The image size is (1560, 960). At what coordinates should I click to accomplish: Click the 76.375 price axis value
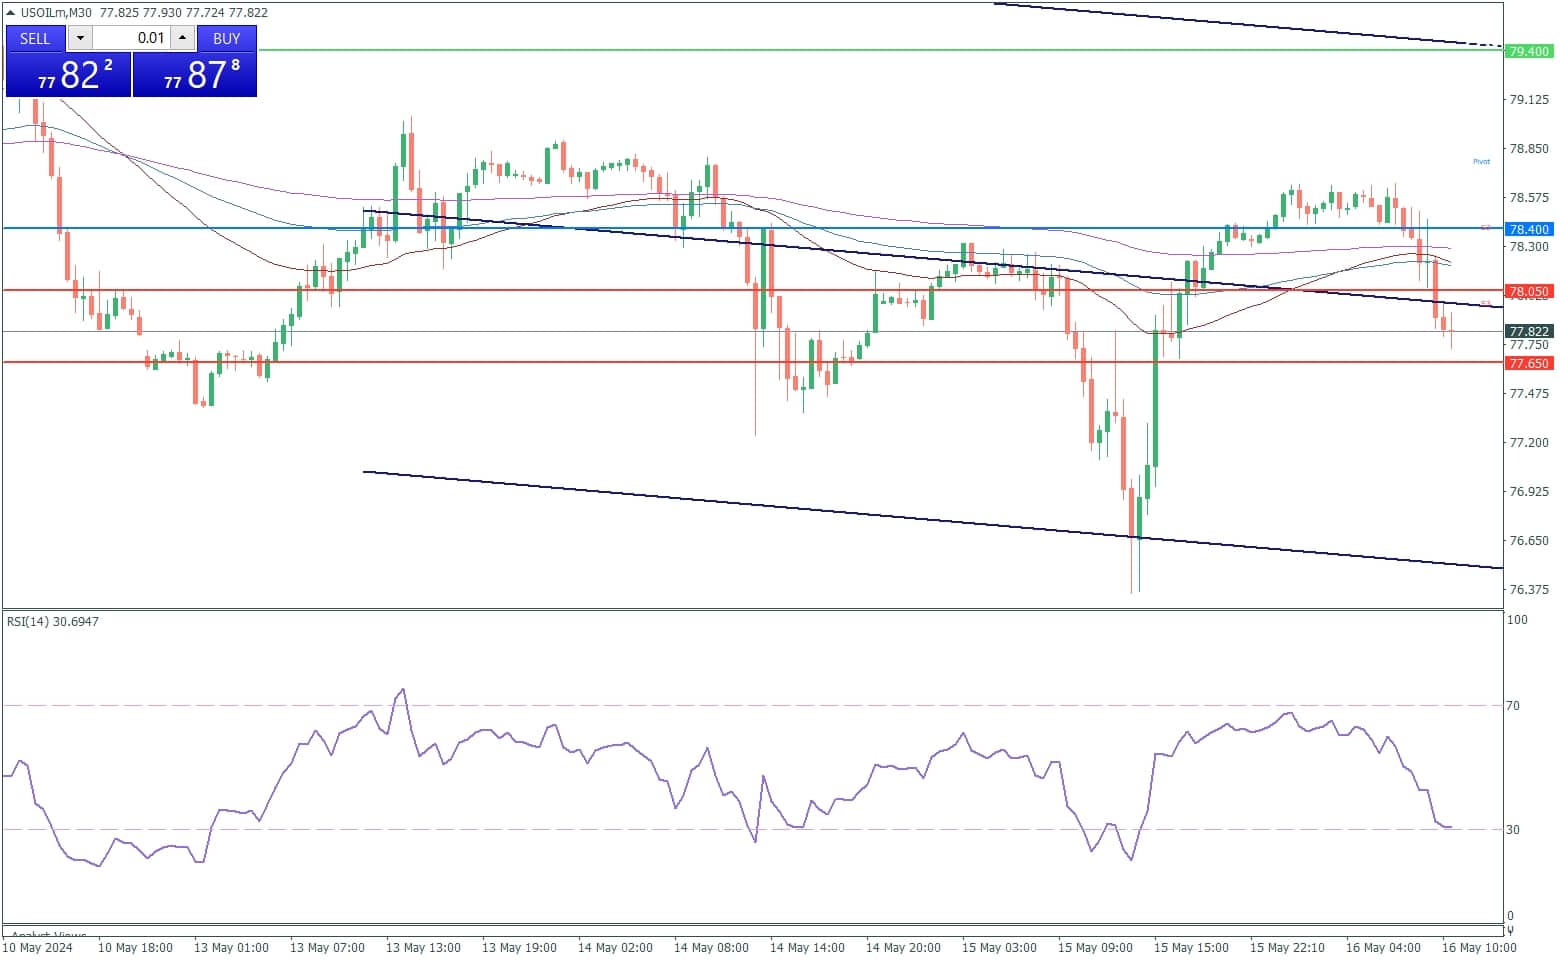[1529, 590]
